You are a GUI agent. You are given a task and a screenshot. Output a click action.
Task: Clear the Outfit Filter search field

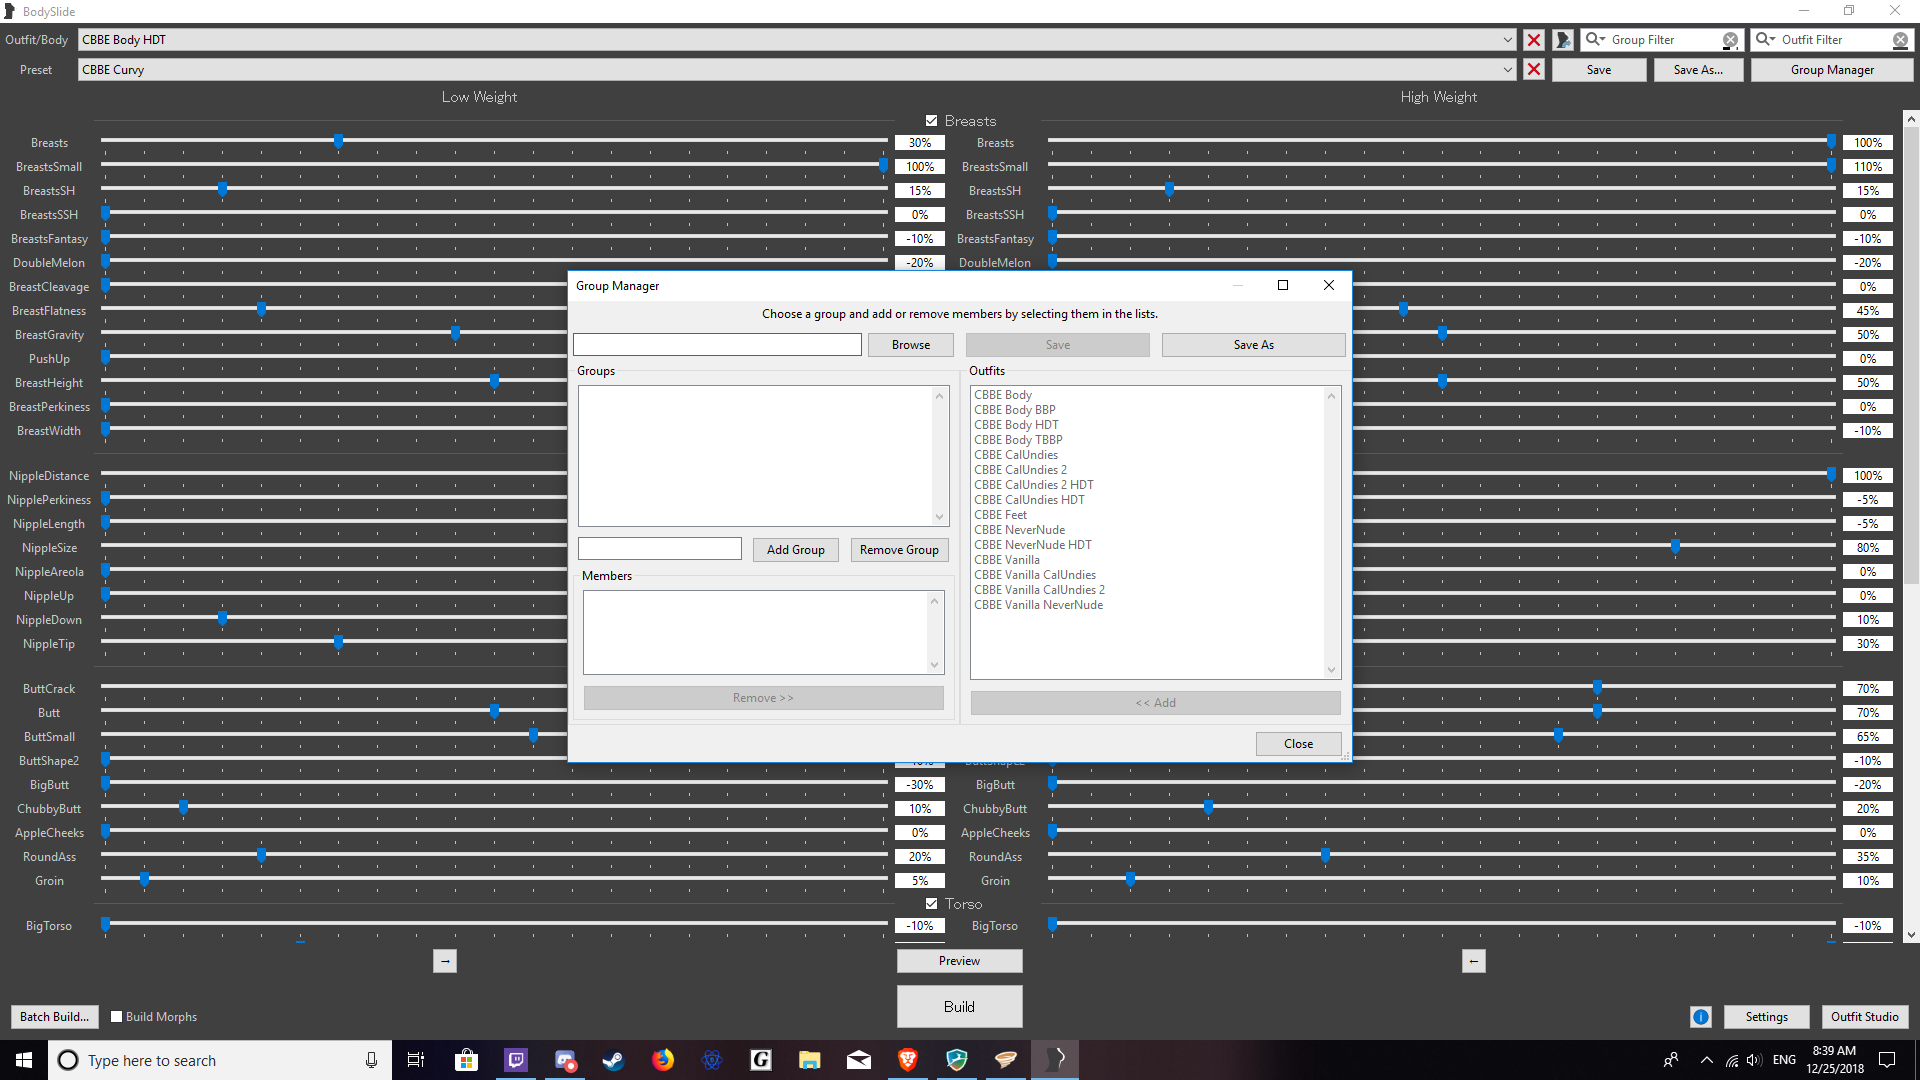click(x=1900, y=40)
